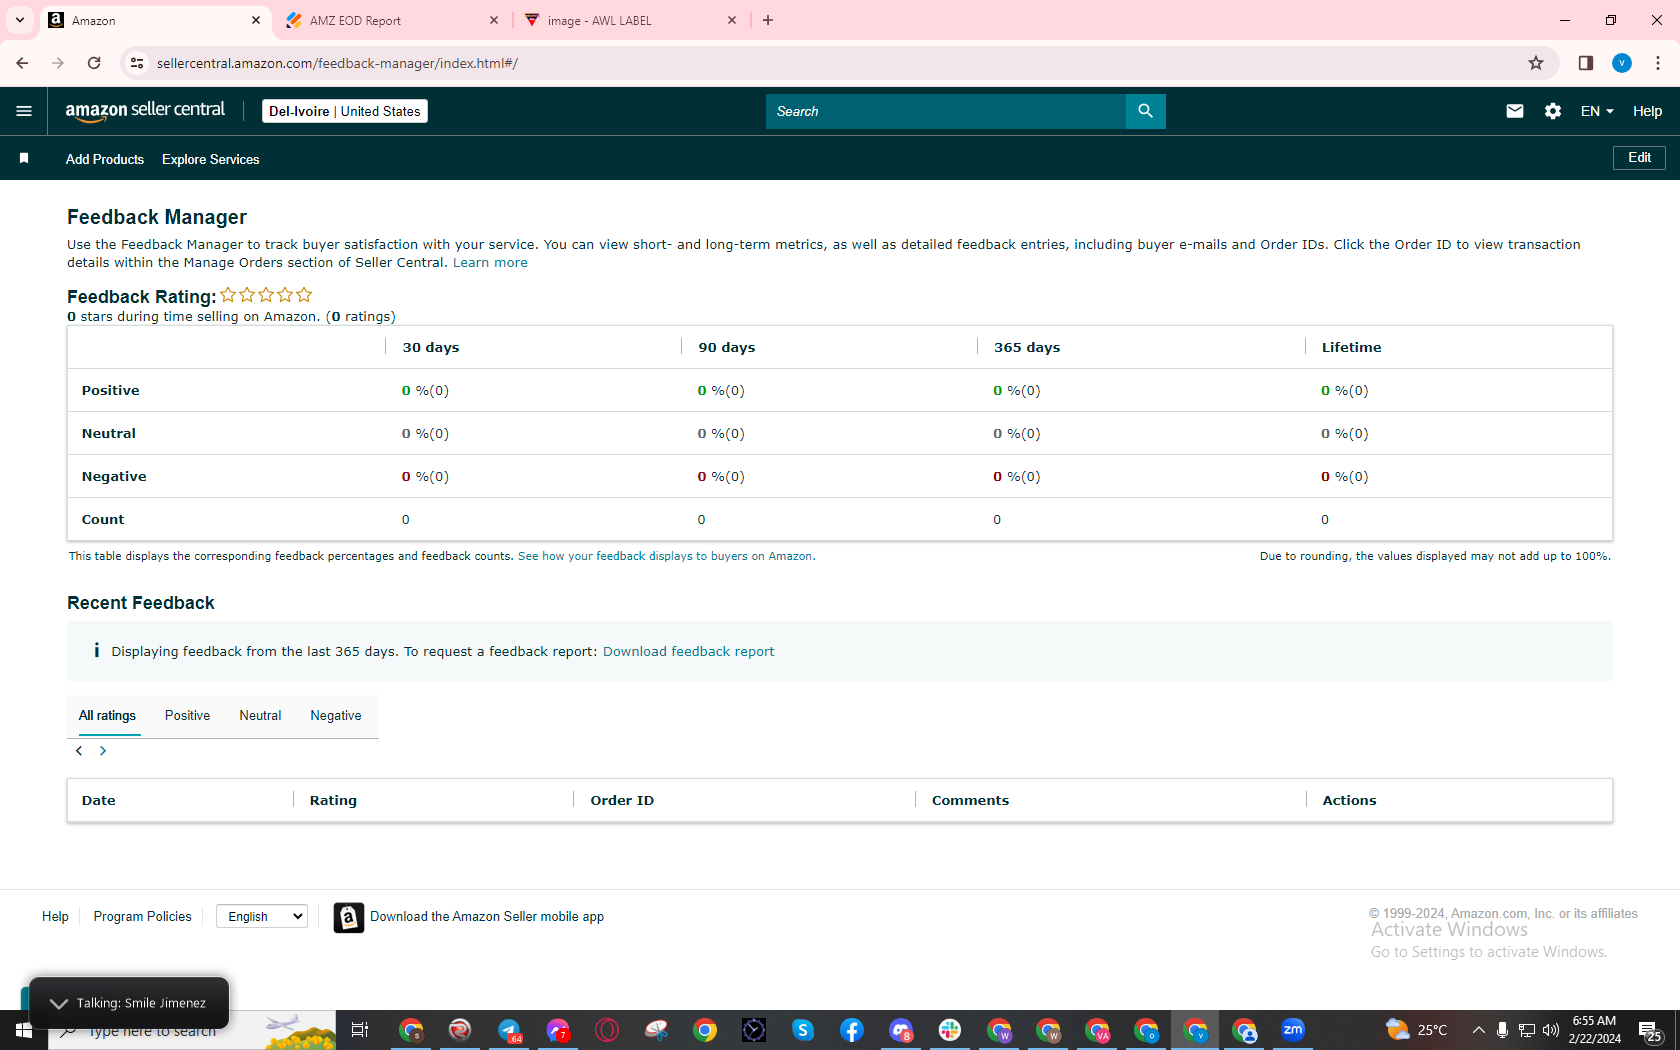Screen dimensions: 1680x1050
Task: Open the English footer language selector
Action: point(262,917)
